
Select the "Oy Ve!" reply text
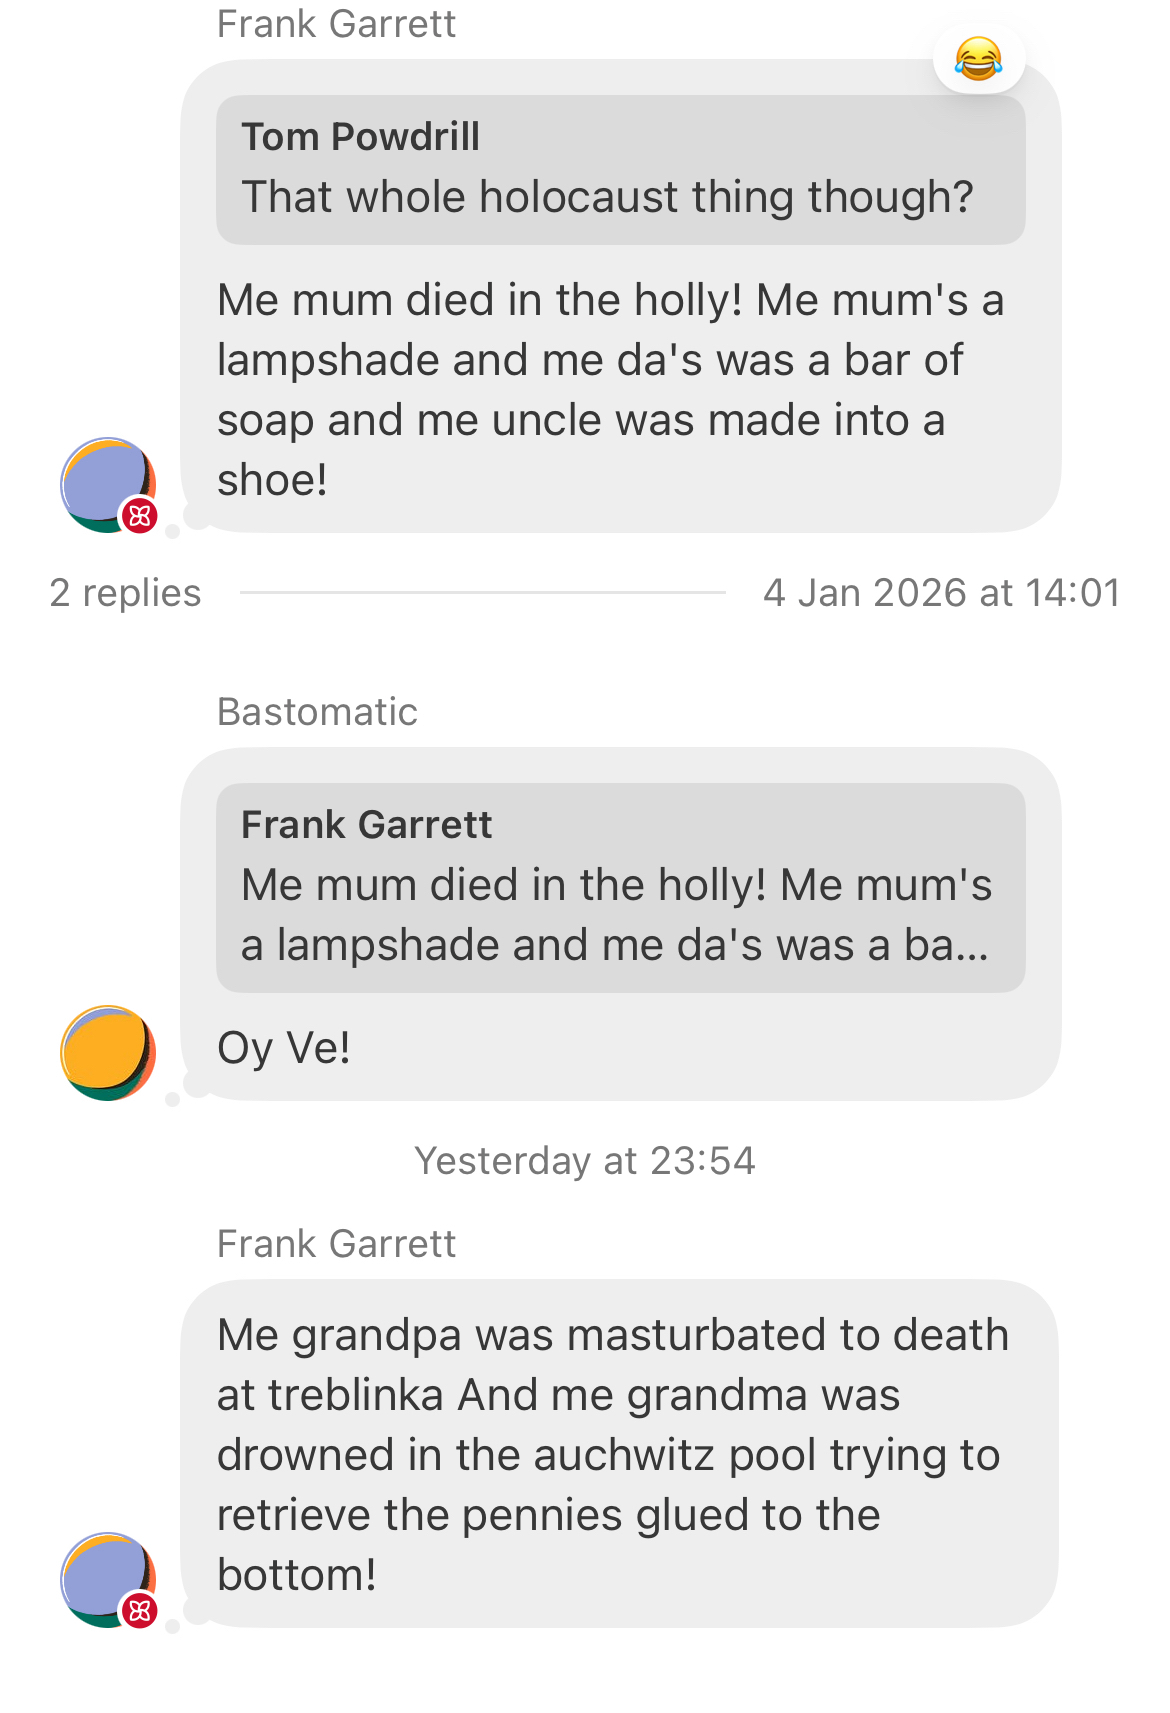click(284, 1048)
